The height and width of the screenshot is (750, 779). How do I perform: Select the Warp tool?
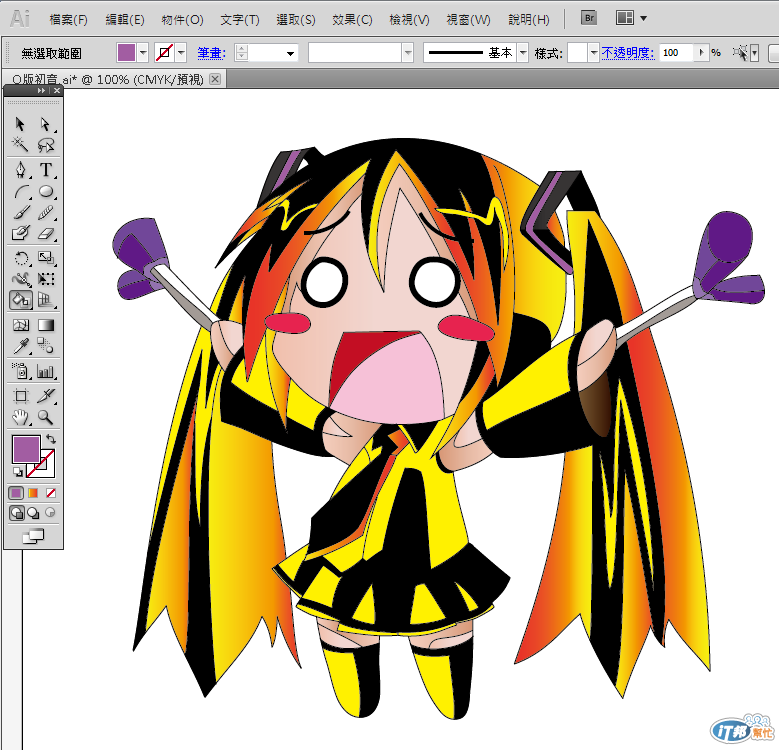[20, 279]
